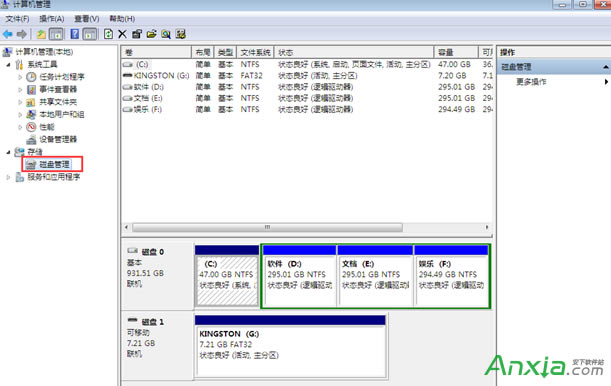Viewport: 611px width, 386px height.
Task: Open the 查看(V) menu
Action: pyautogui.click(x=87, y=19)
